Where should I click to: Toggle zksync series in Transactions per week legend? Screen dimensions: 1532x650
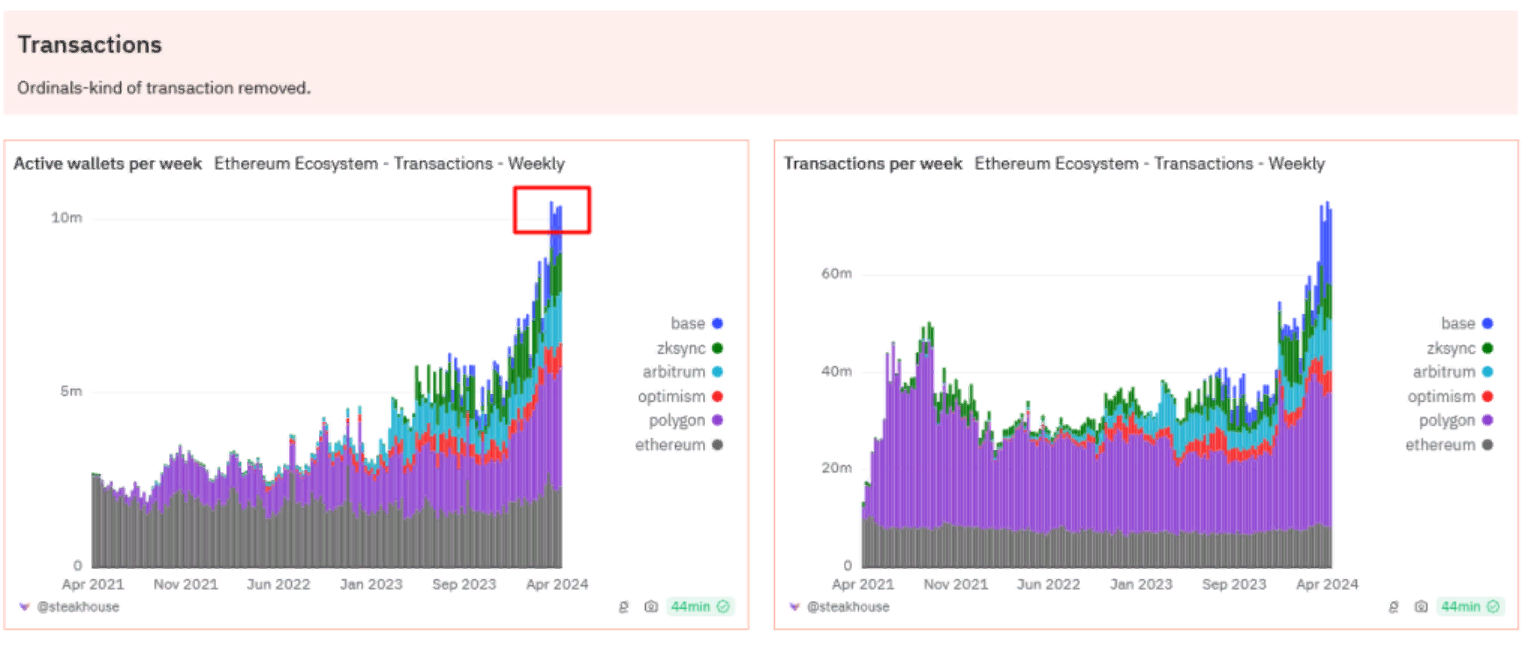point(1450,348)
